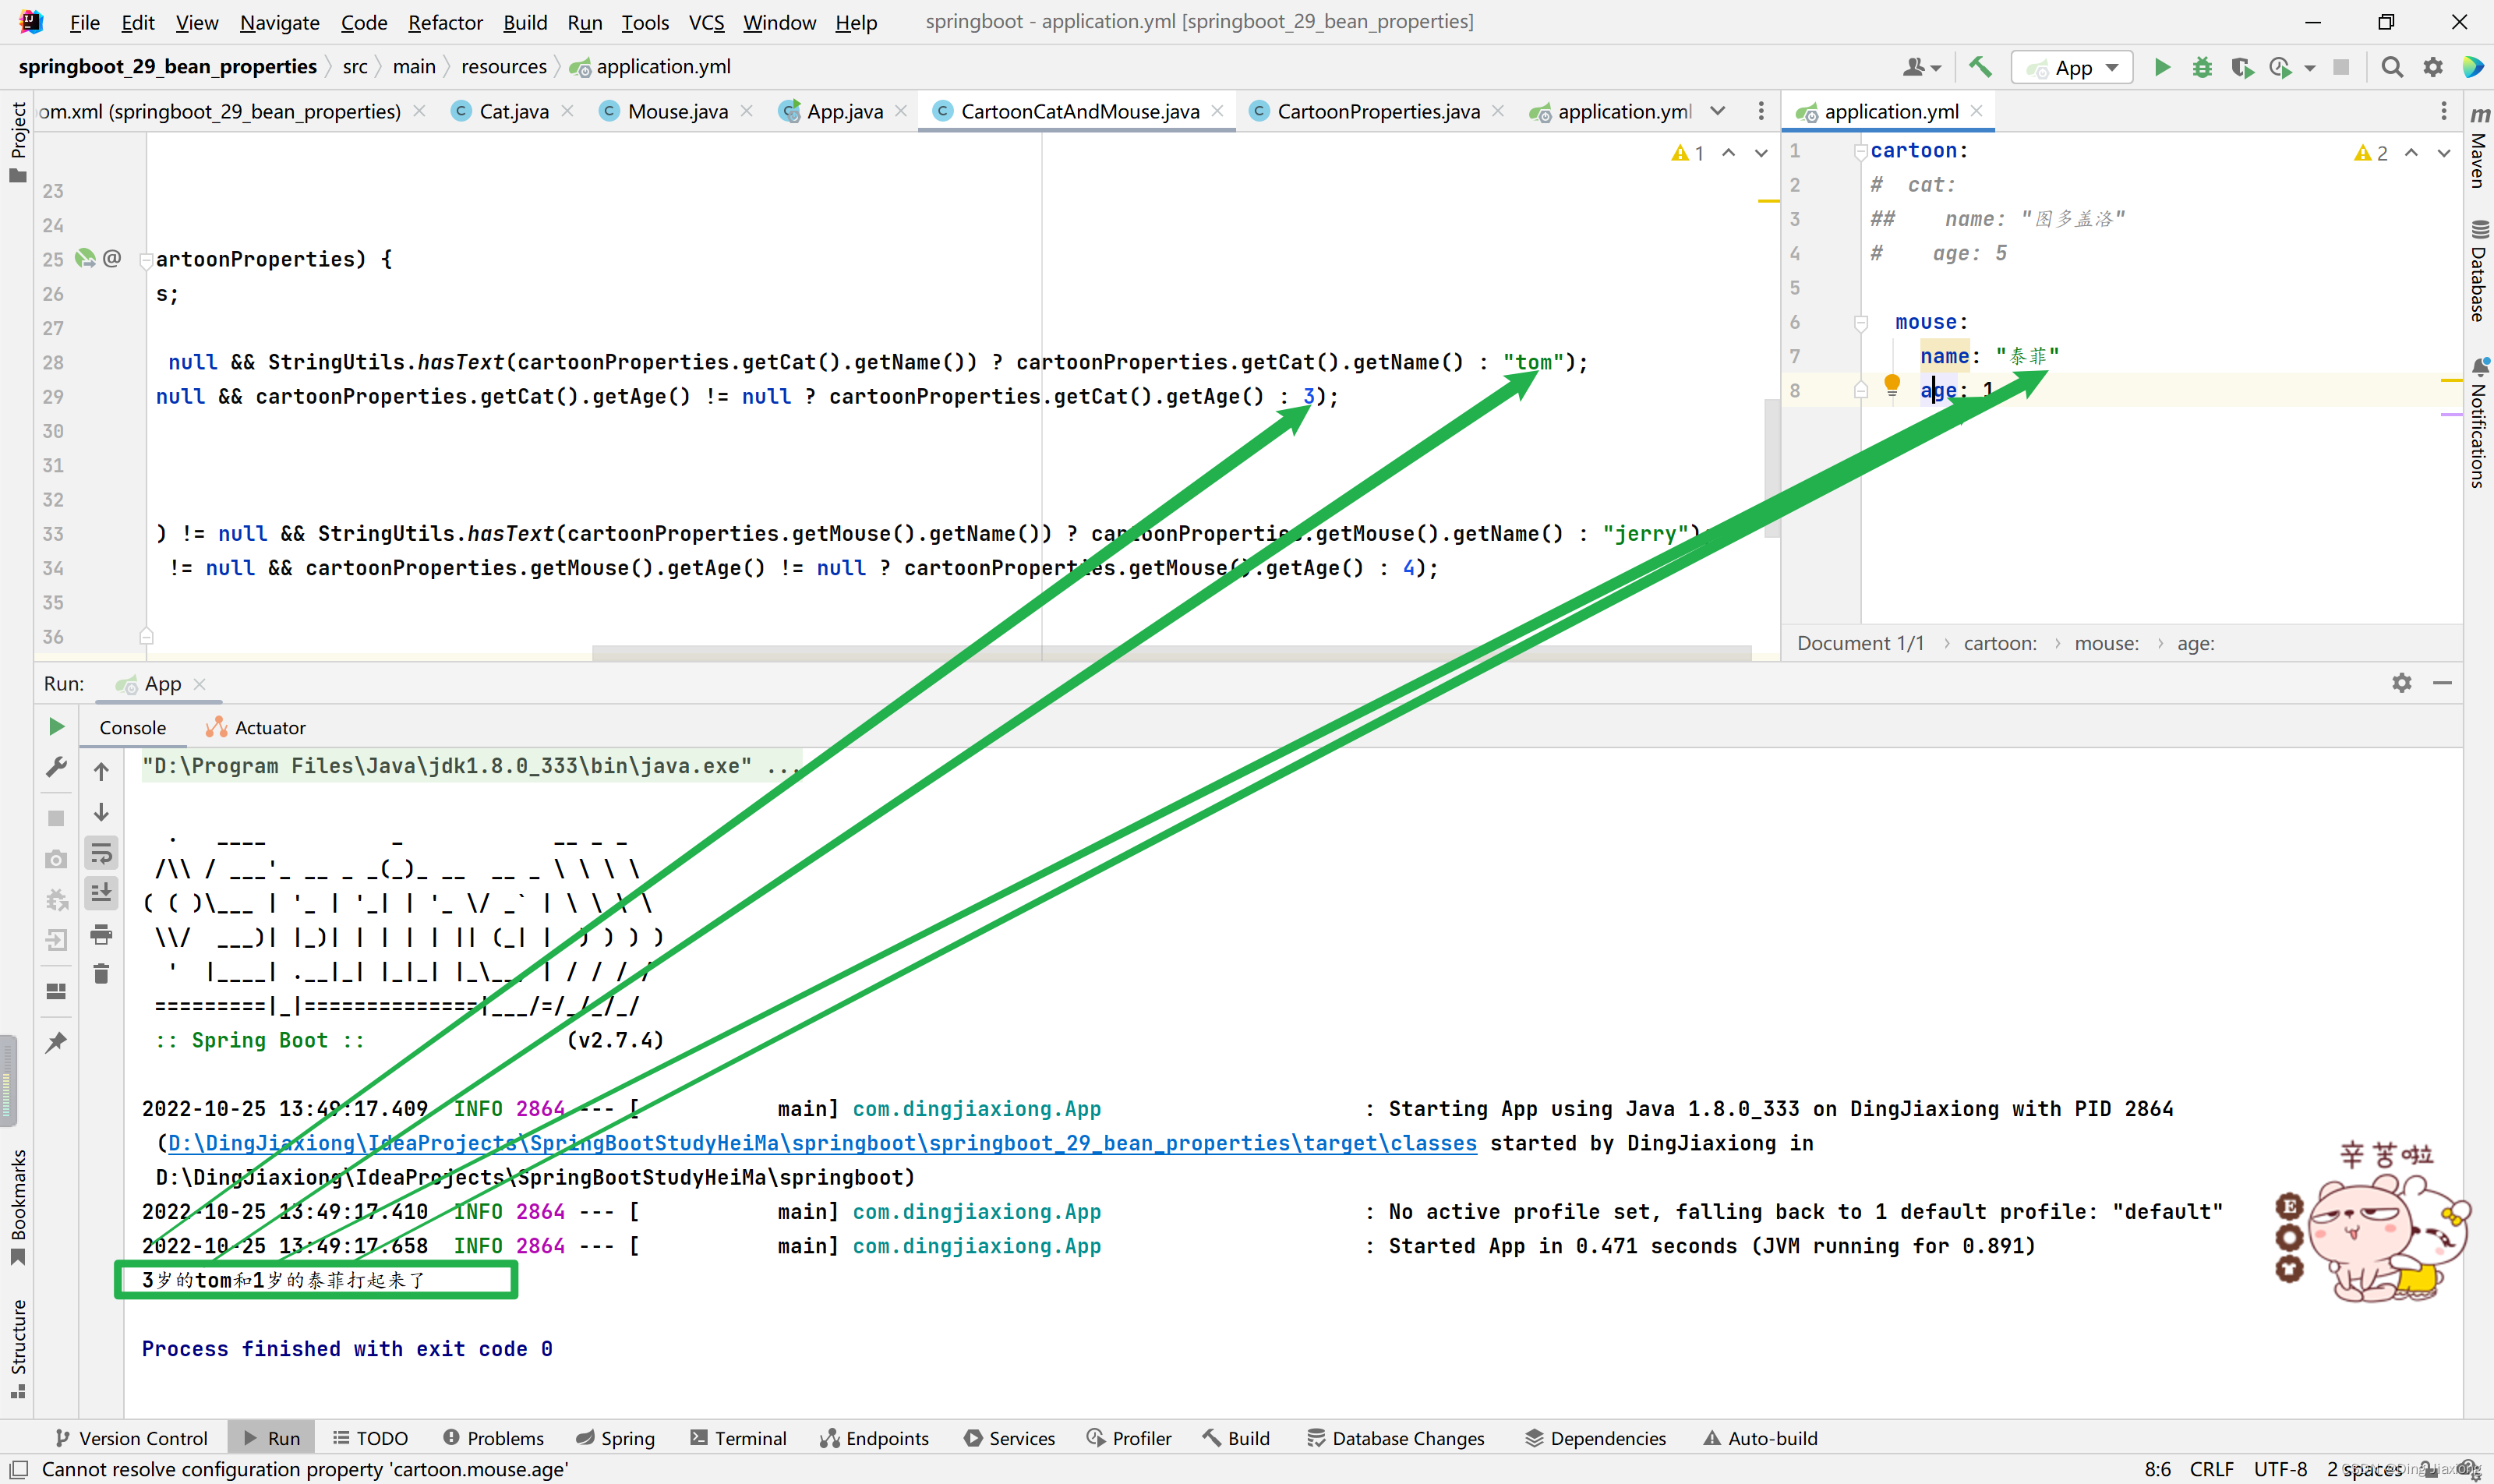Switch to the CartoonProperties.java tab
This screenshot has width=2494, height=1484.
point(1377,111)
